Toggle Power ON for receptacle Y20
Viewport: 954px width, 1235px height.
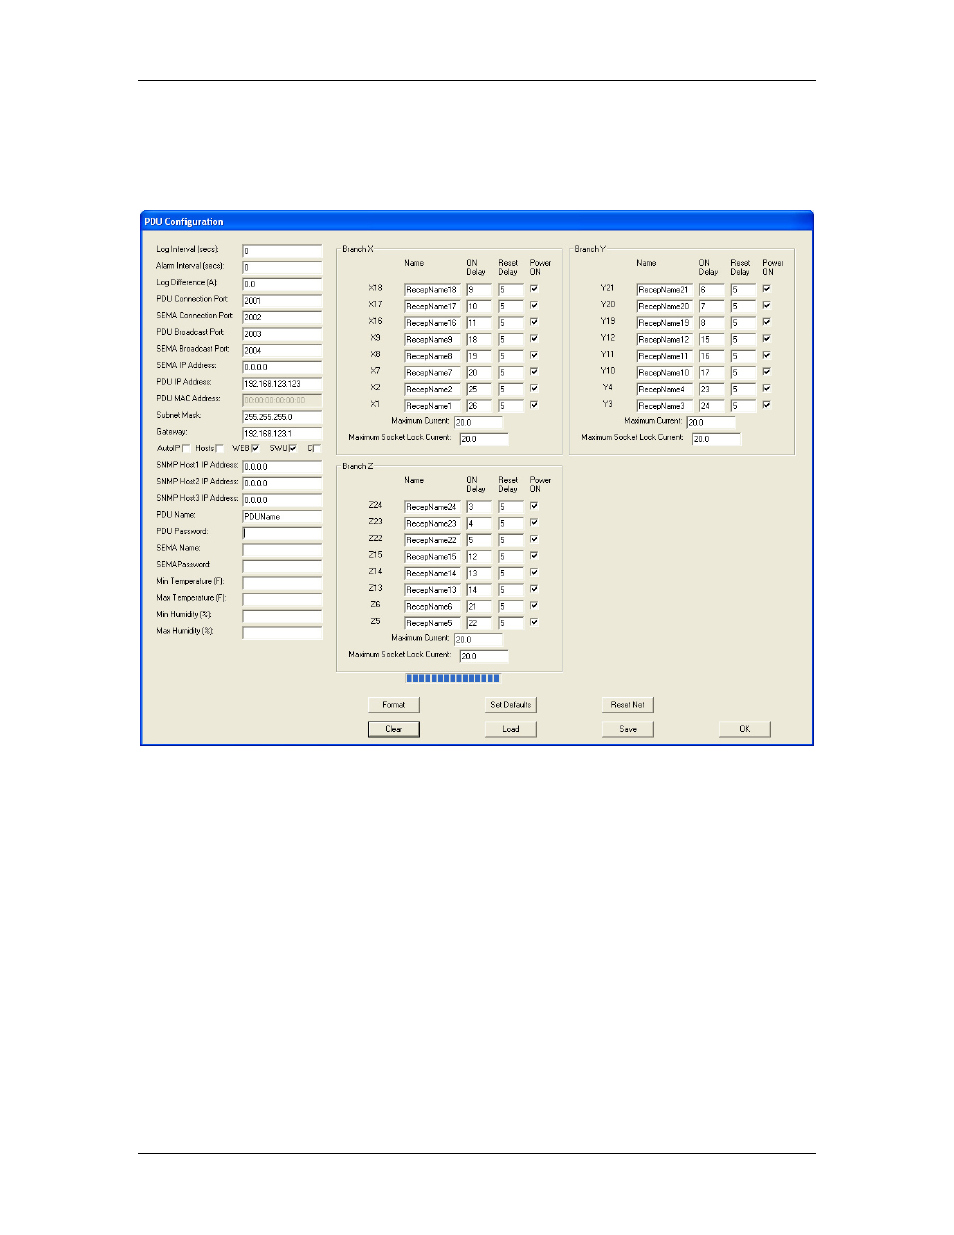click(x=767, y=305)
